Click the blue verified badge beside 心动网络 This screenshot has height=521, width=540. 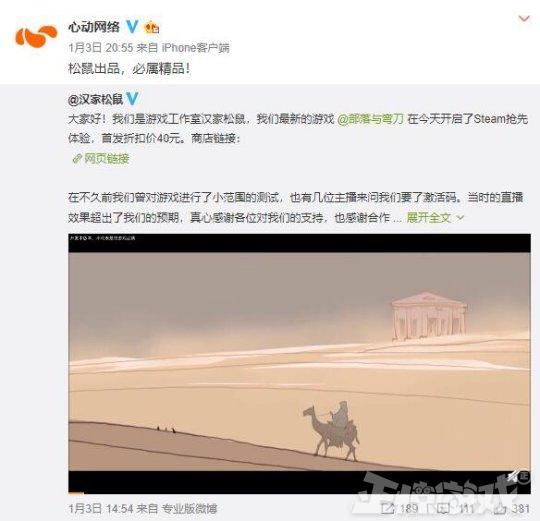click(x=132, y=27)
